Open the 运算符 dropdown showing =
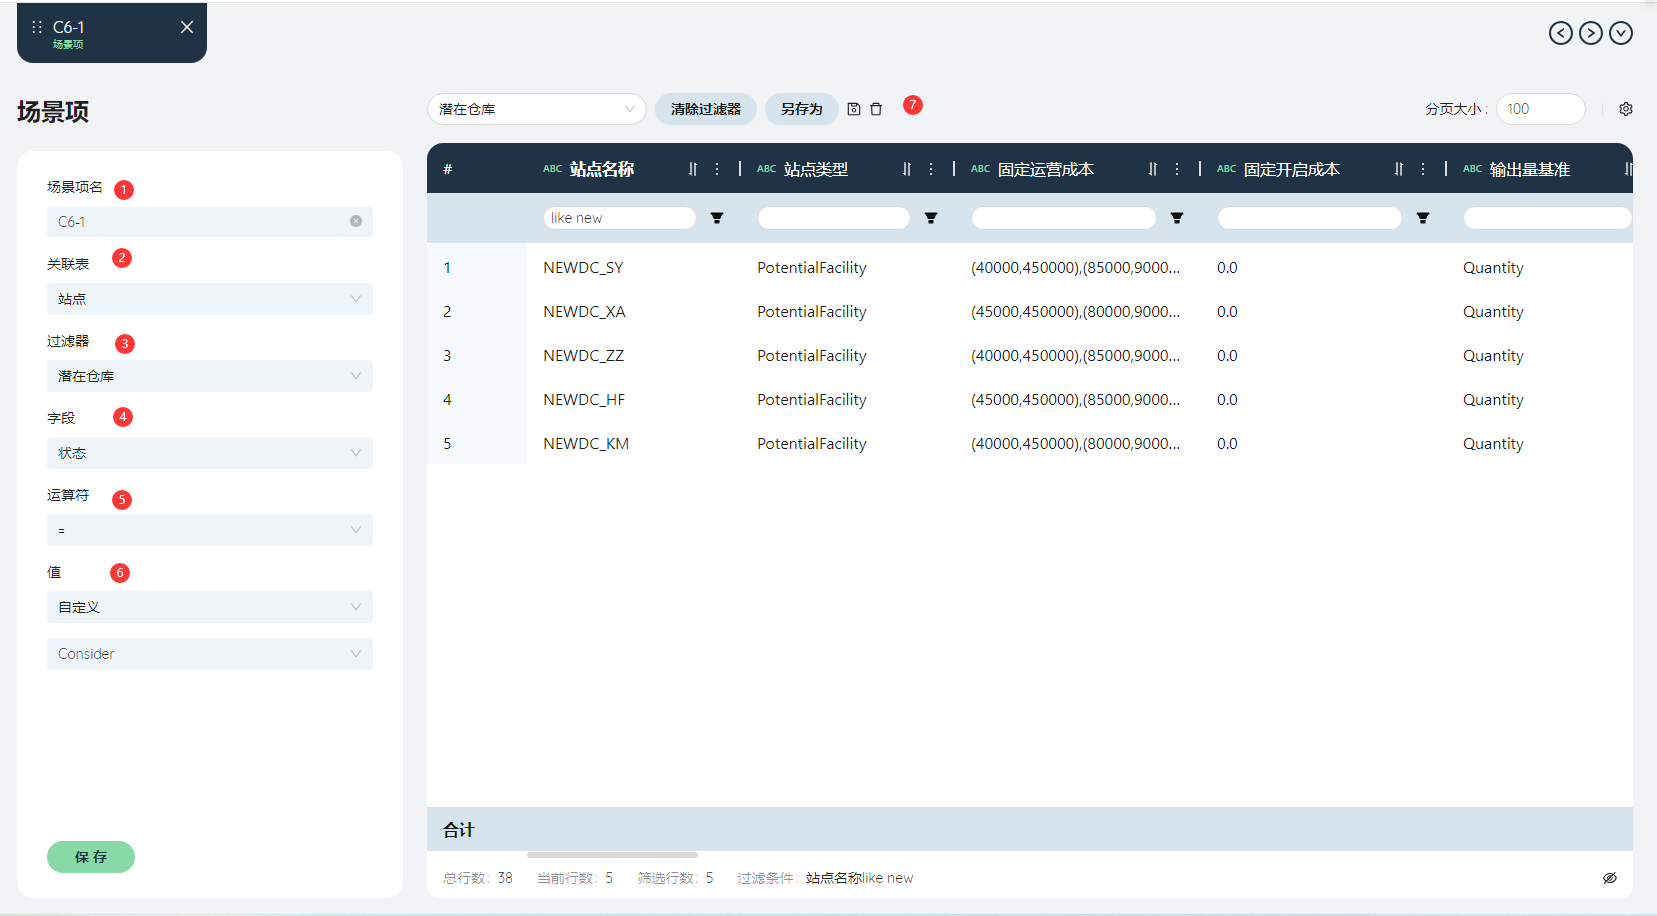The width and height of the screenshot is (1657, 916). click(x=210, y=530)
